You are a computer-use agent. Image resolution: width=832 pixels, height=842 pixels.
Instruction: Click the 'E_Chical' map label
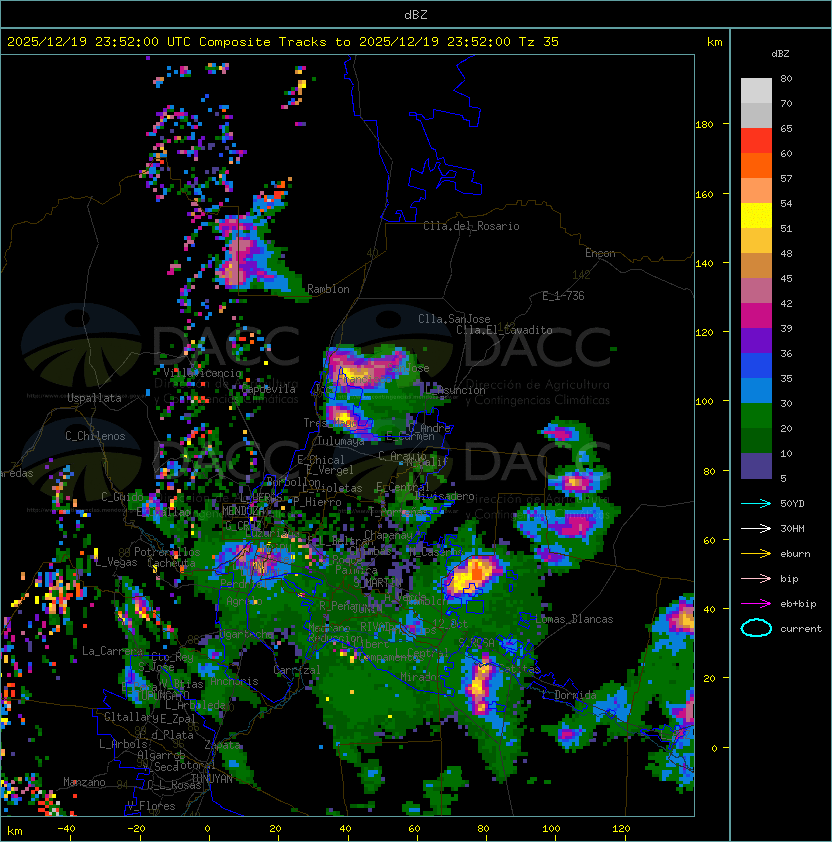(321, 460)
